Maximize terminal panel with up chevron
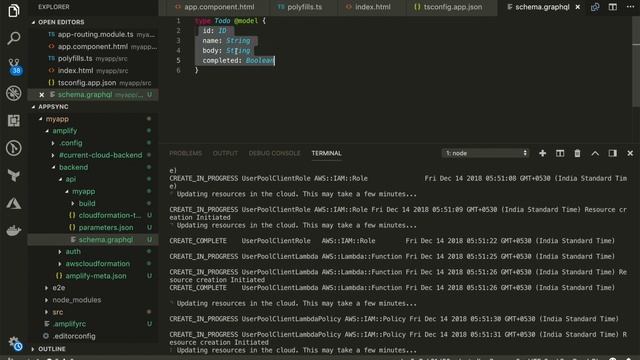This screenshot has height=360, width=640. click(x=595, y=153)
